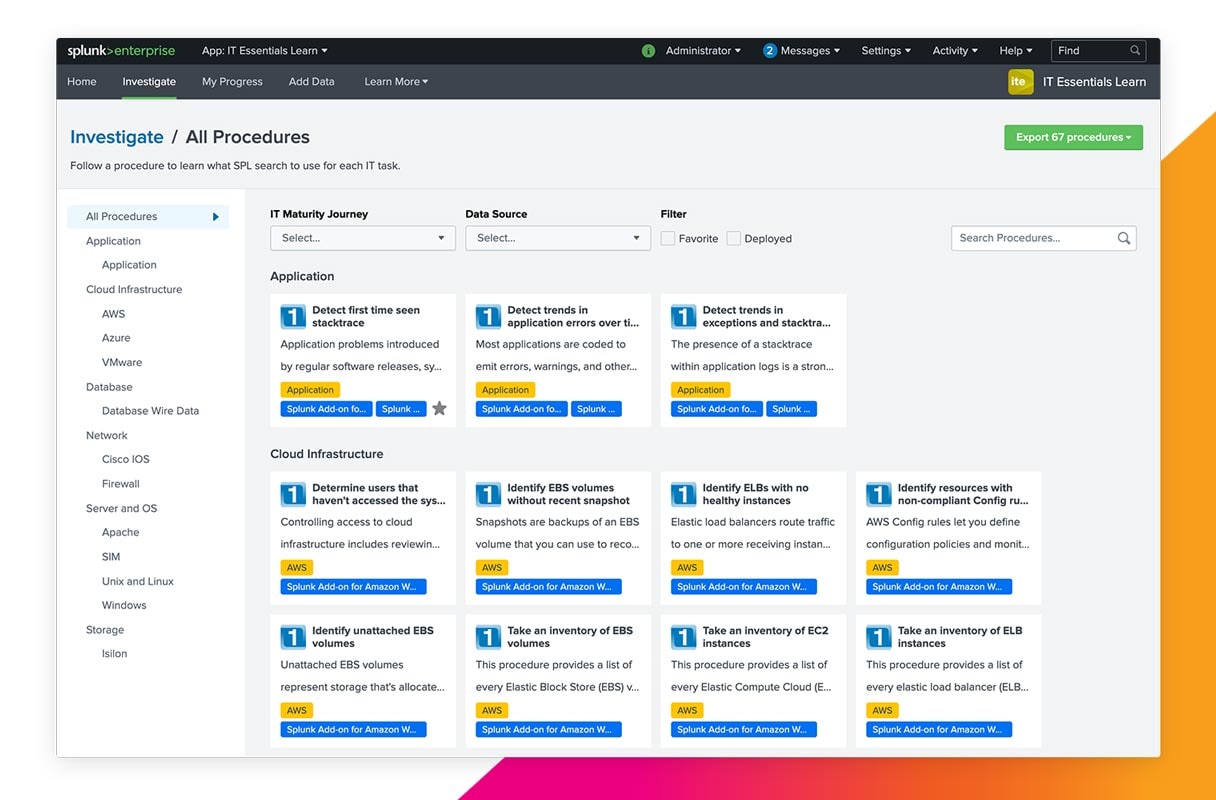The image size is (1216, 800).
Task: Click IT Essentials Learn app title
Action: pyautogui.click(x=1094, y=82)
